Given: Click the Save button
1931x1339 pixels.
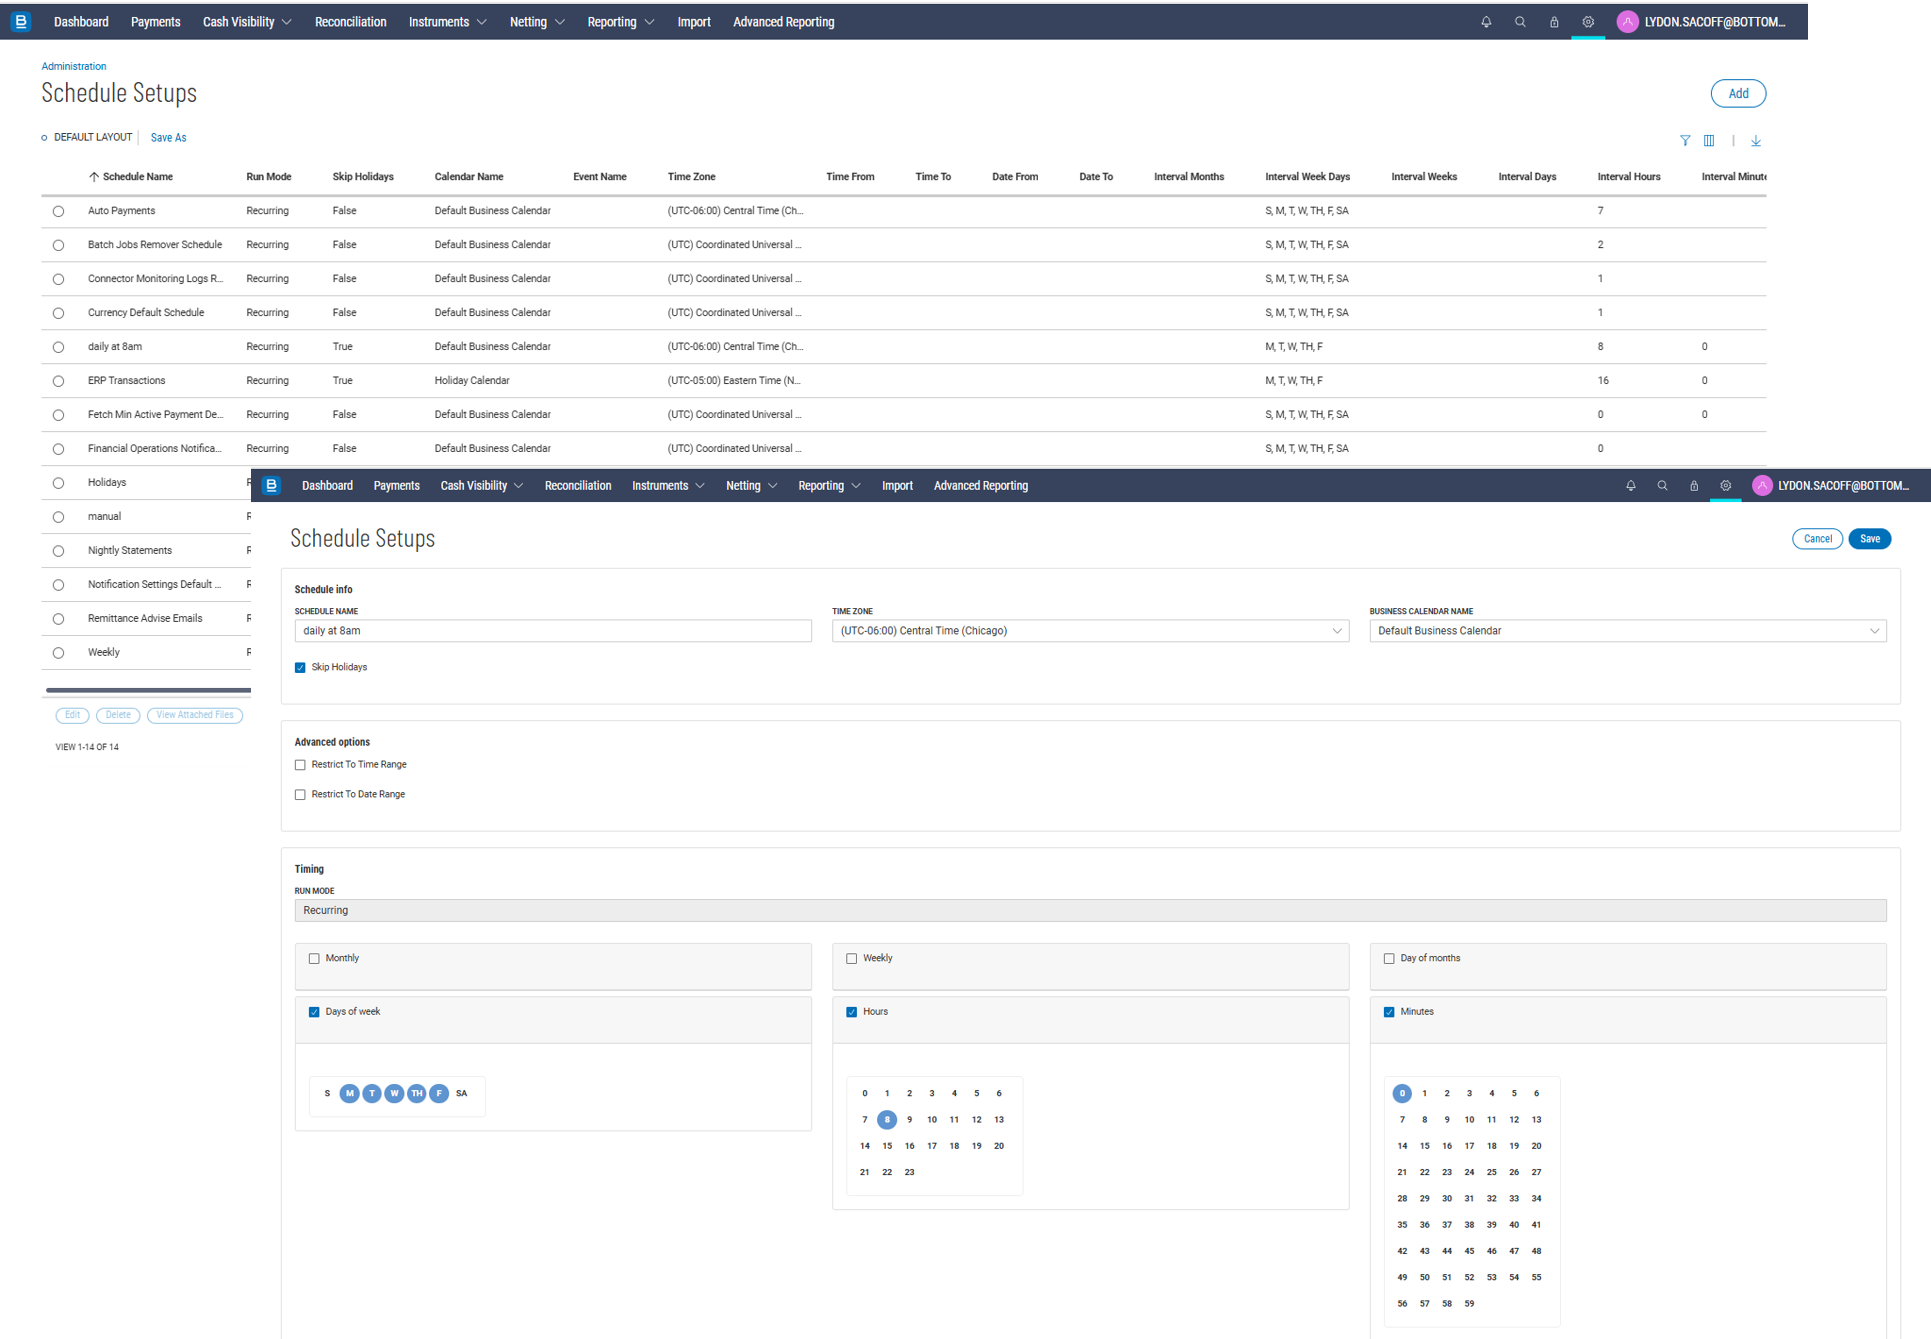Looking at the screenshot, I should 1869,539.
